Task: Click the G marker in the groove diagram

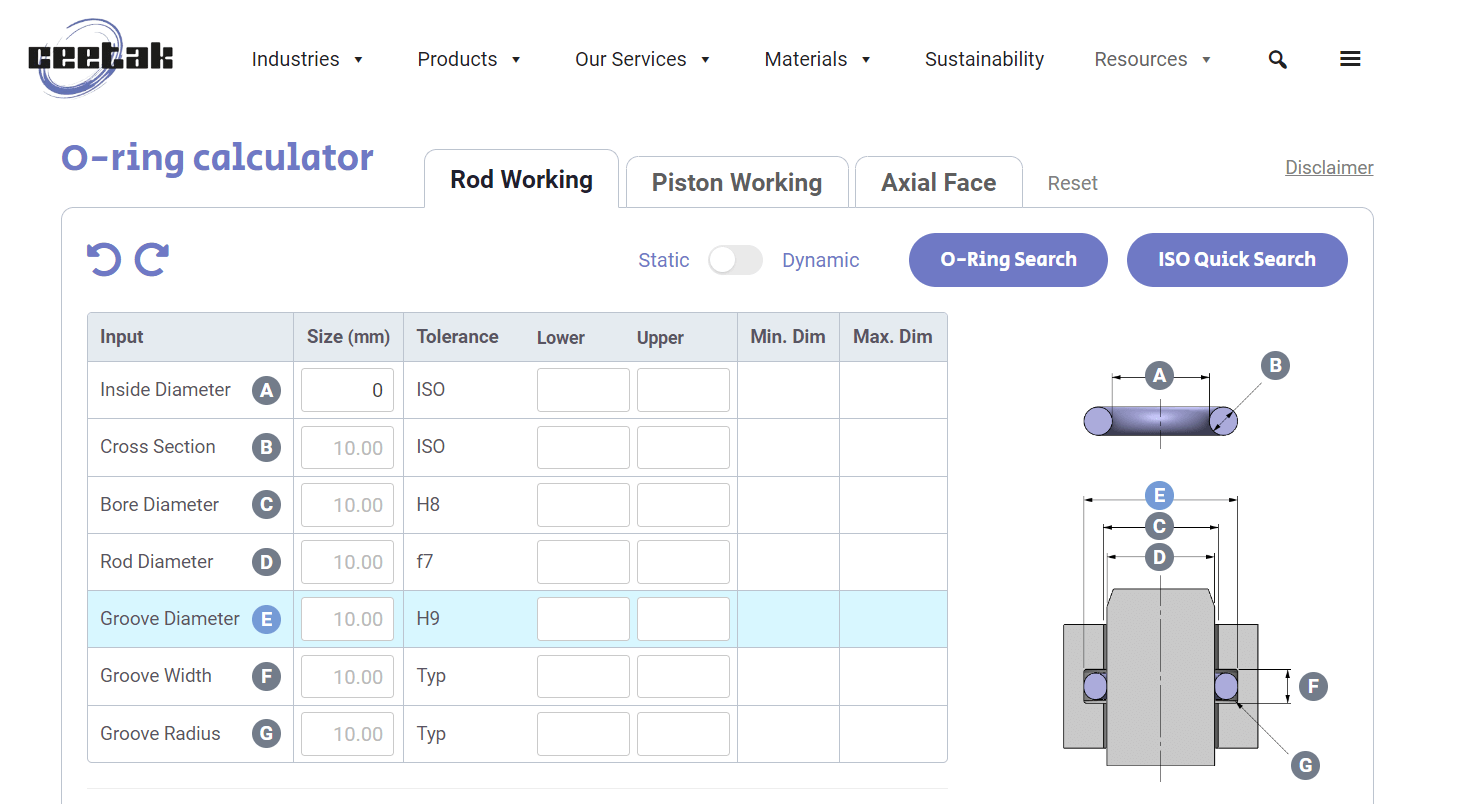Action: (x=1304, y=766)
